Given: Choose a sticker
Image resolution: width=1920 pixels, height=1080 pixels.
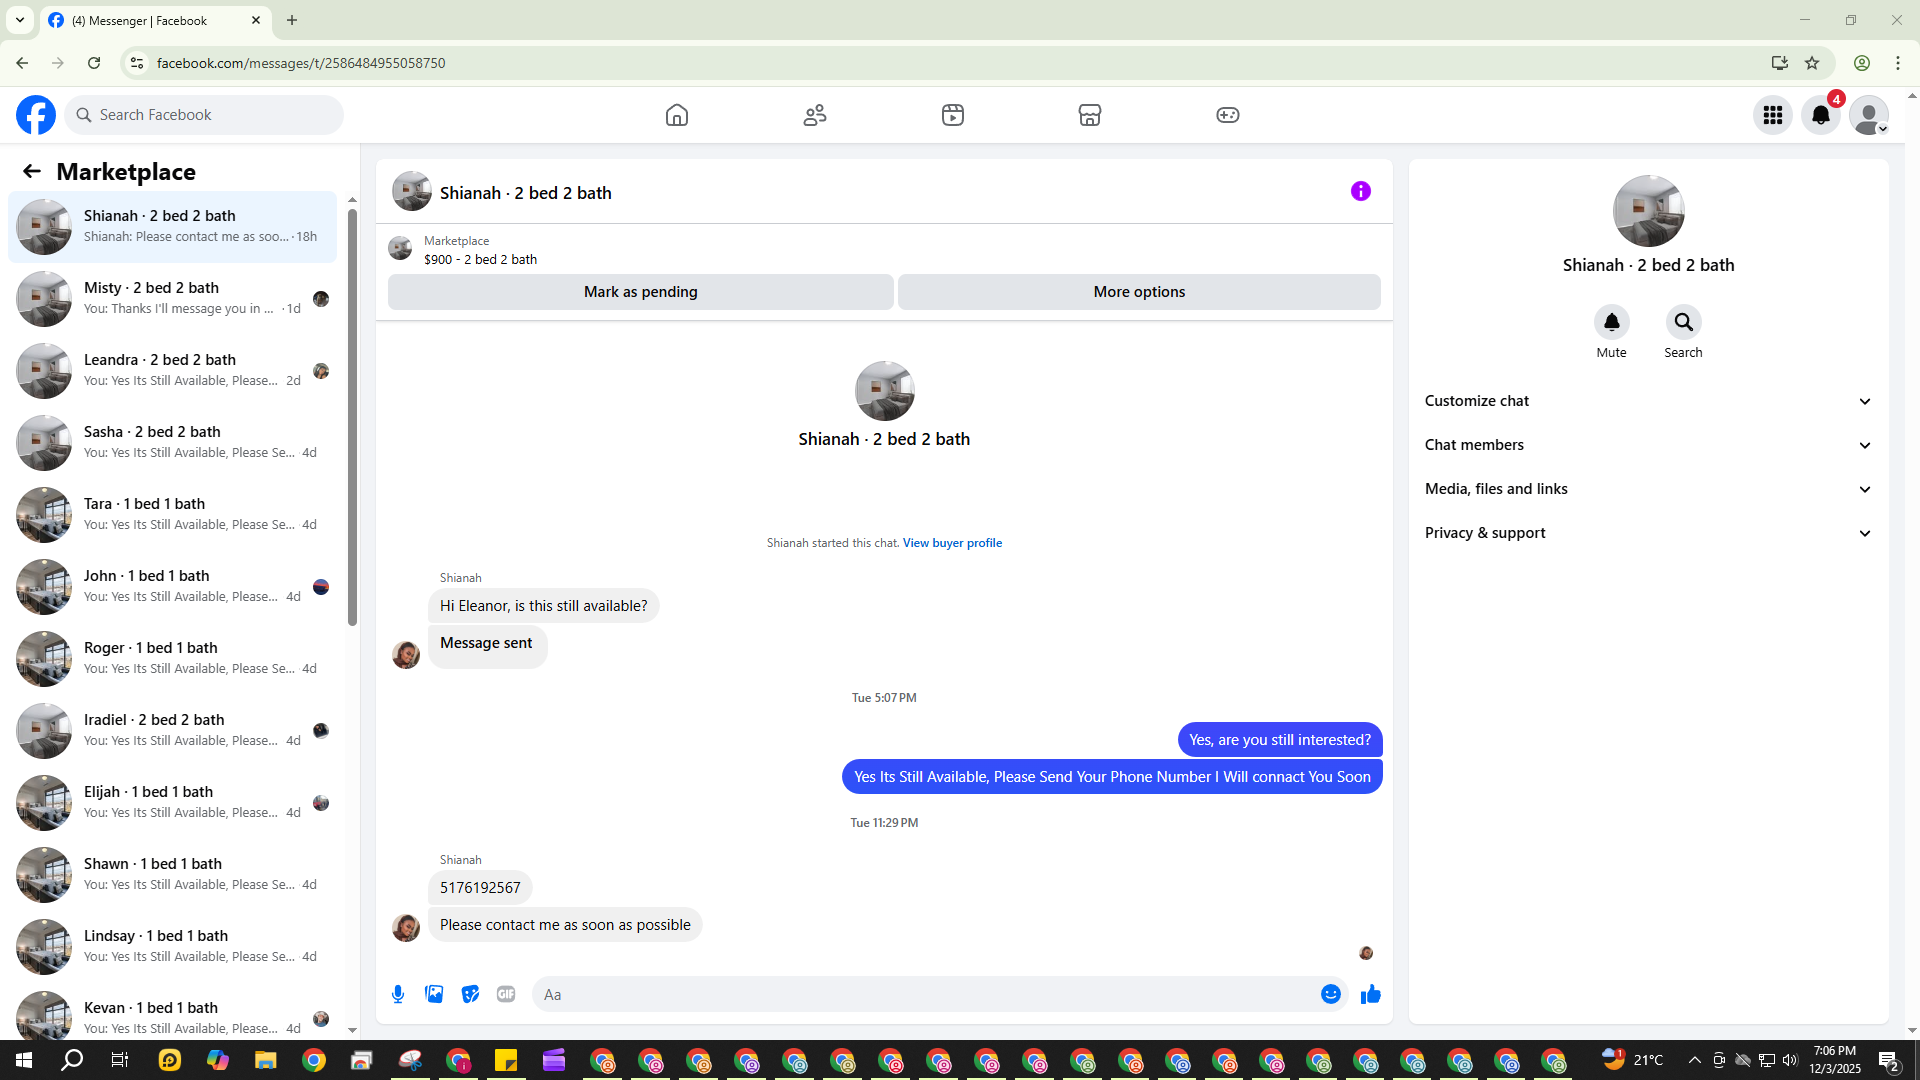Looking at the screenshot, I should (470, 994).
